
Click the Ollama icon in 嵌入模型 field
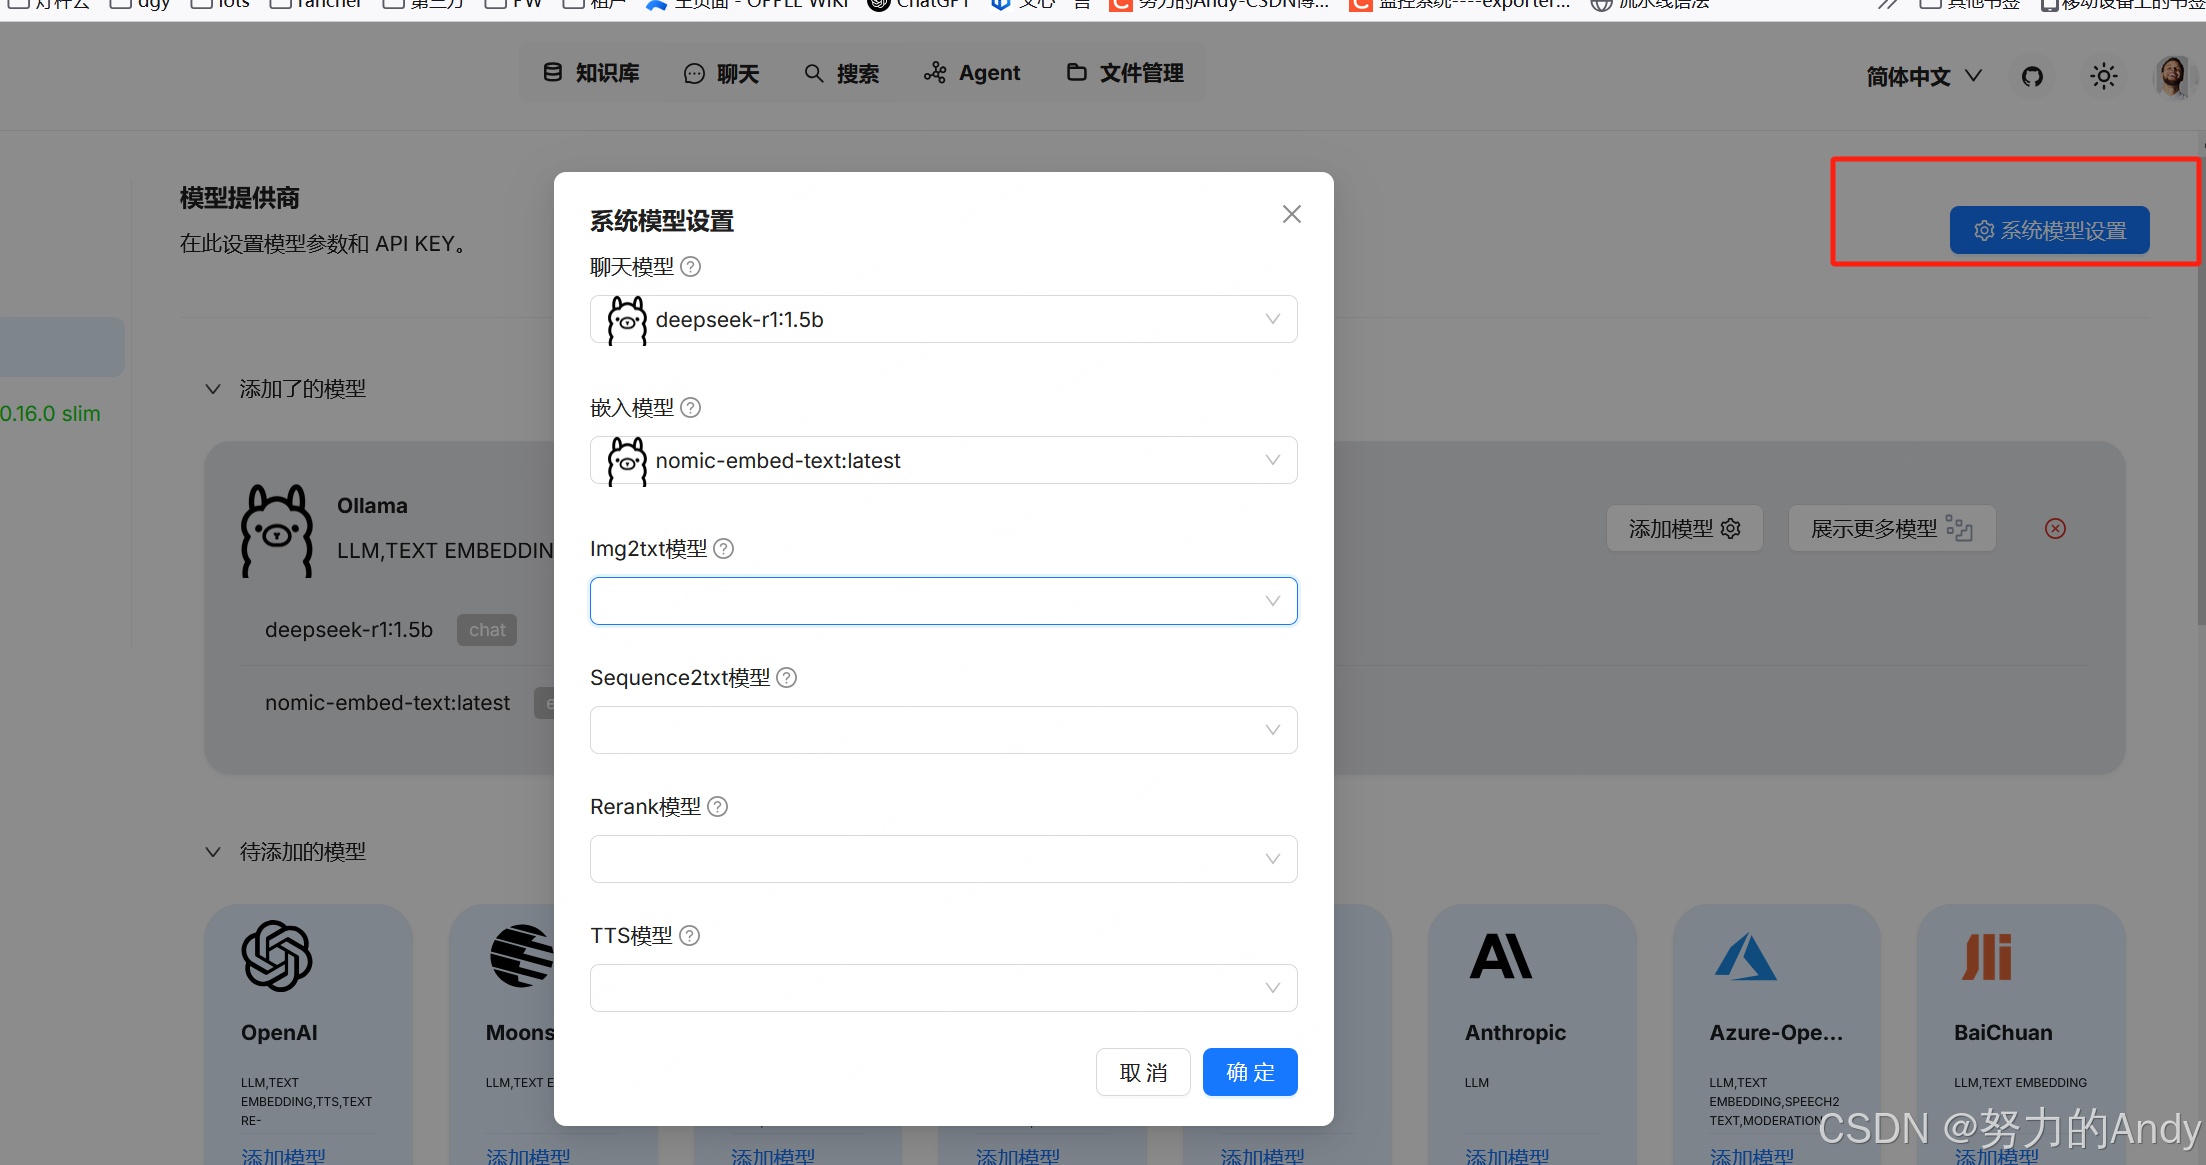(x=627, y=461)
